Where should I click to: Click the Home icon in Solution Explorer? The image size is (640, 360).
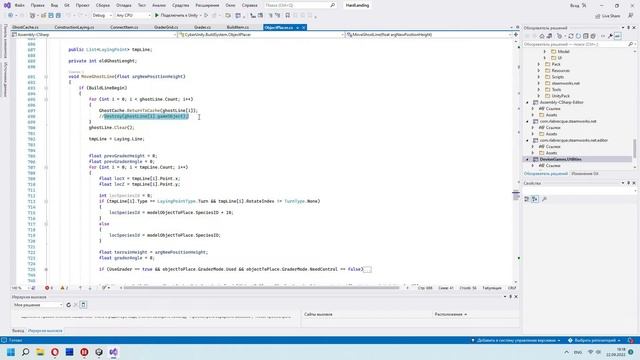542,36
